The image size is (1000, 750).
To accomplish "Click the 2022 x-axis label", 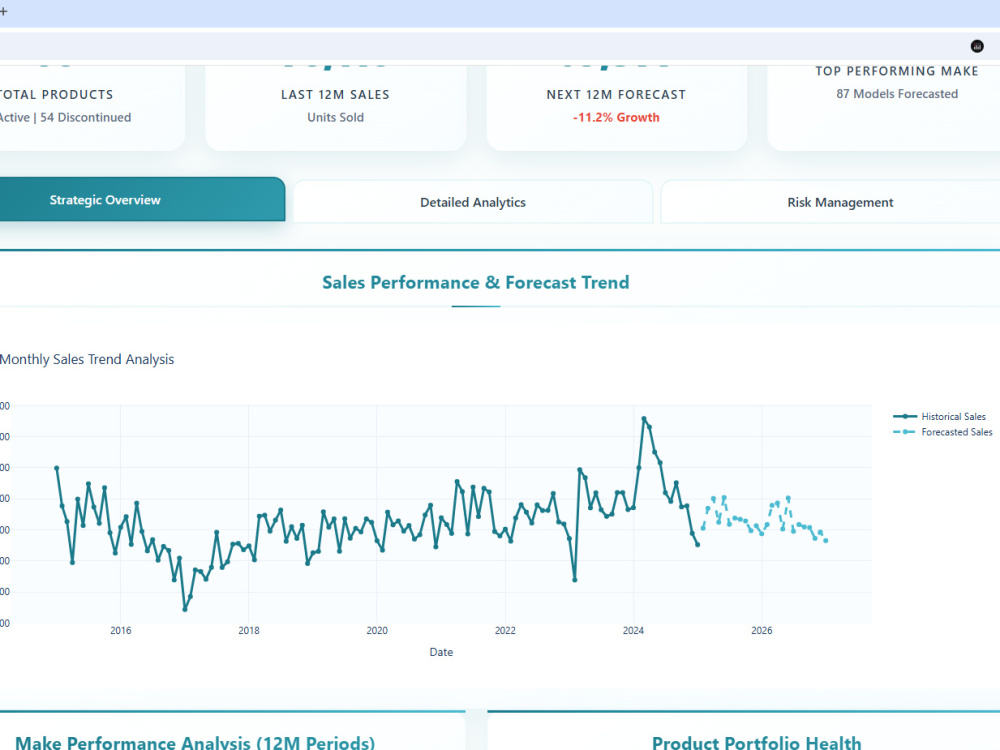I will (x=505, y=630).
